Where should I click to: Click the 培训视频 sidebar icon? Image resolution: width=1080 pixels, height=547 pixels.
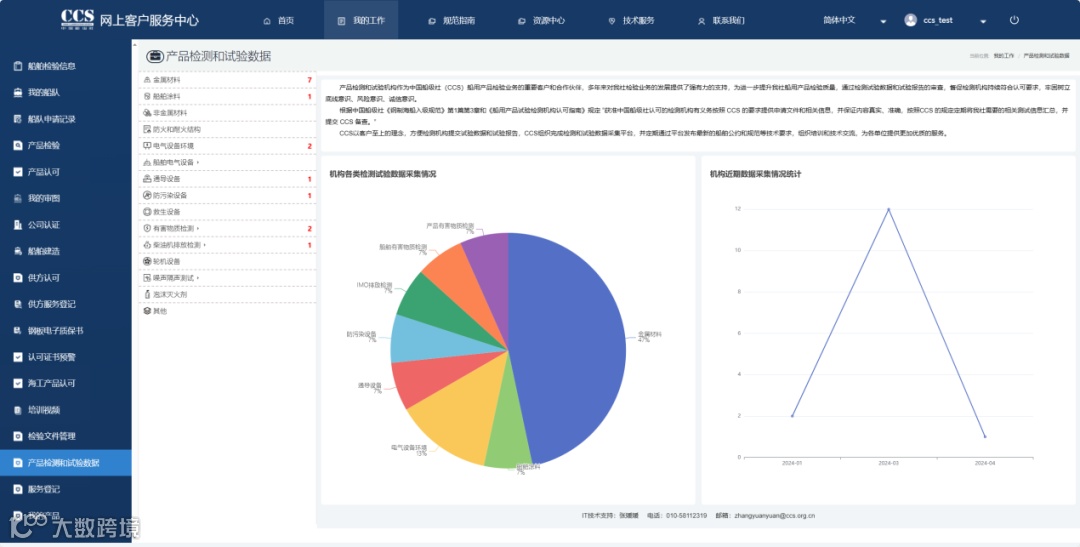[x=19, y=410]
